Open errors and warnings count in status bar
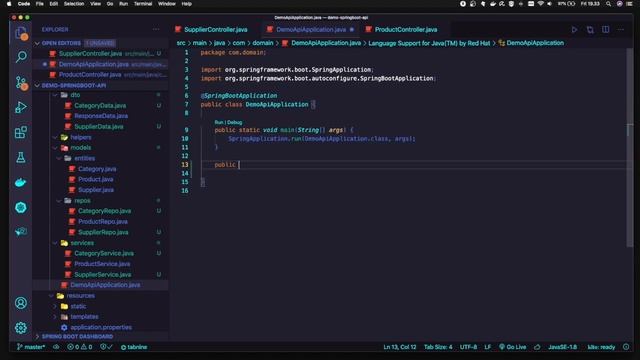This screenshot has height=360, width=640. [x=80, y=347]
